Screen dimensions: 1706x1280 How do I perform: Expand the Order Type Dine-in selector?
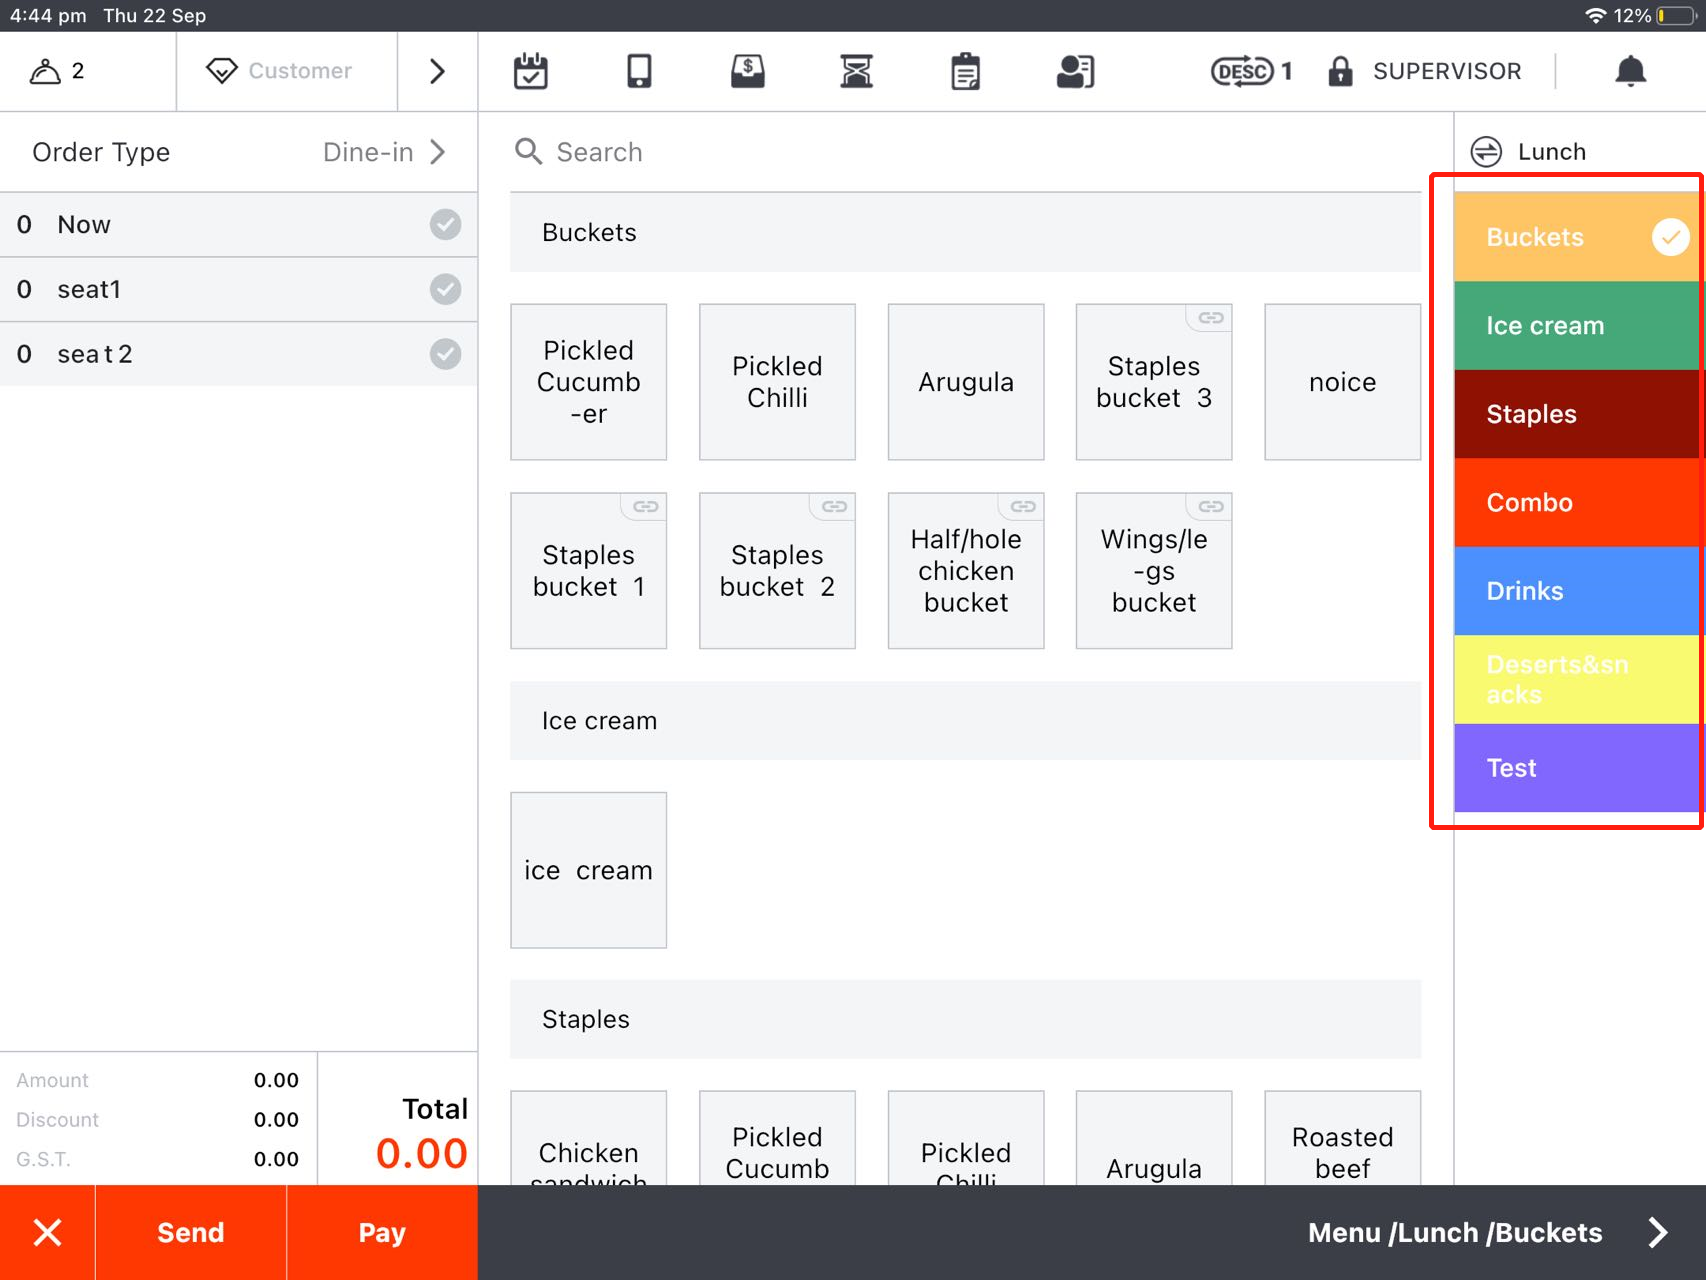pyautogui.click(x=383, y=152)
